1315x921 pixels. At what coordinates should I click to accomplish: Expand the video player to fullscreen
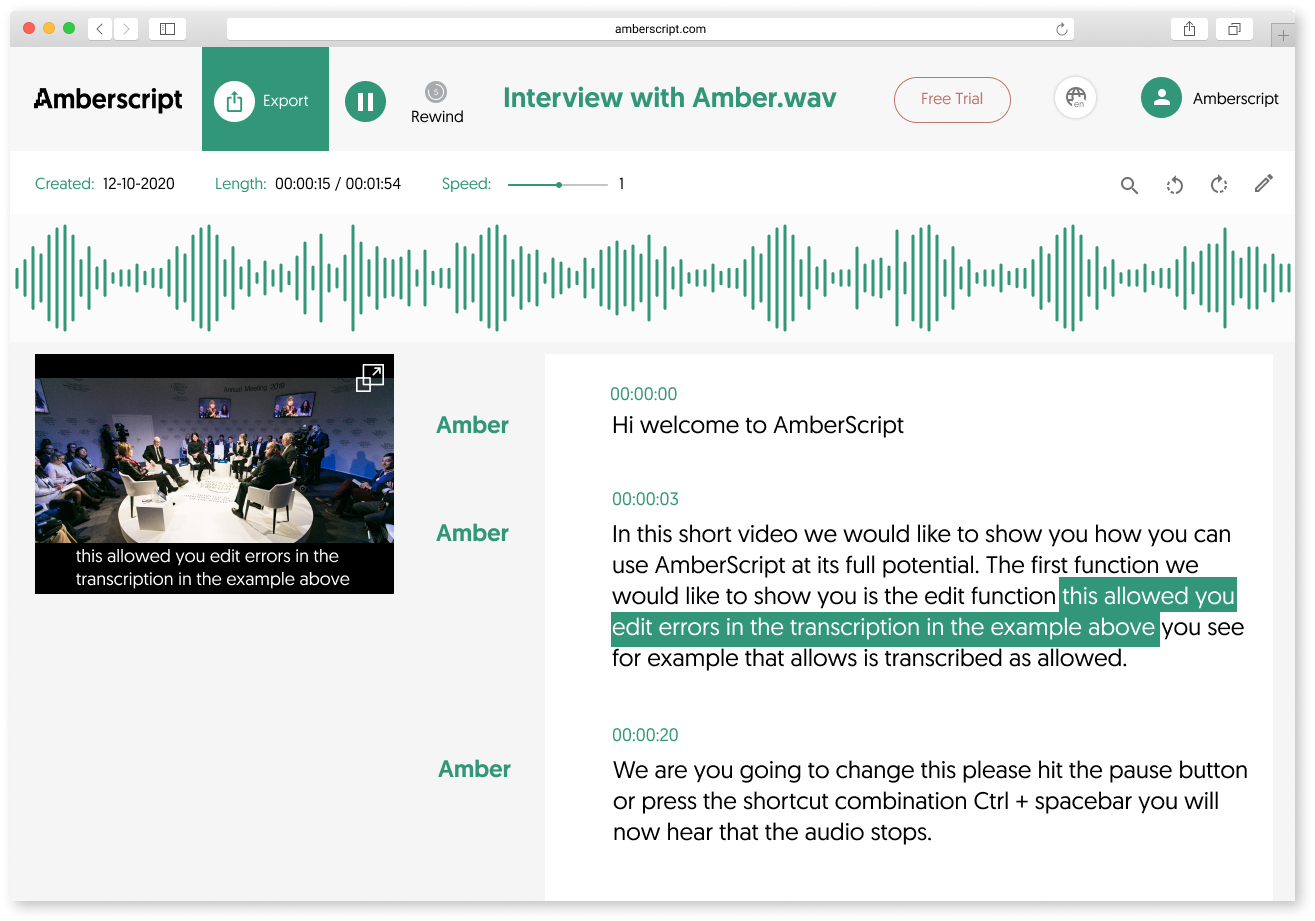370,378
